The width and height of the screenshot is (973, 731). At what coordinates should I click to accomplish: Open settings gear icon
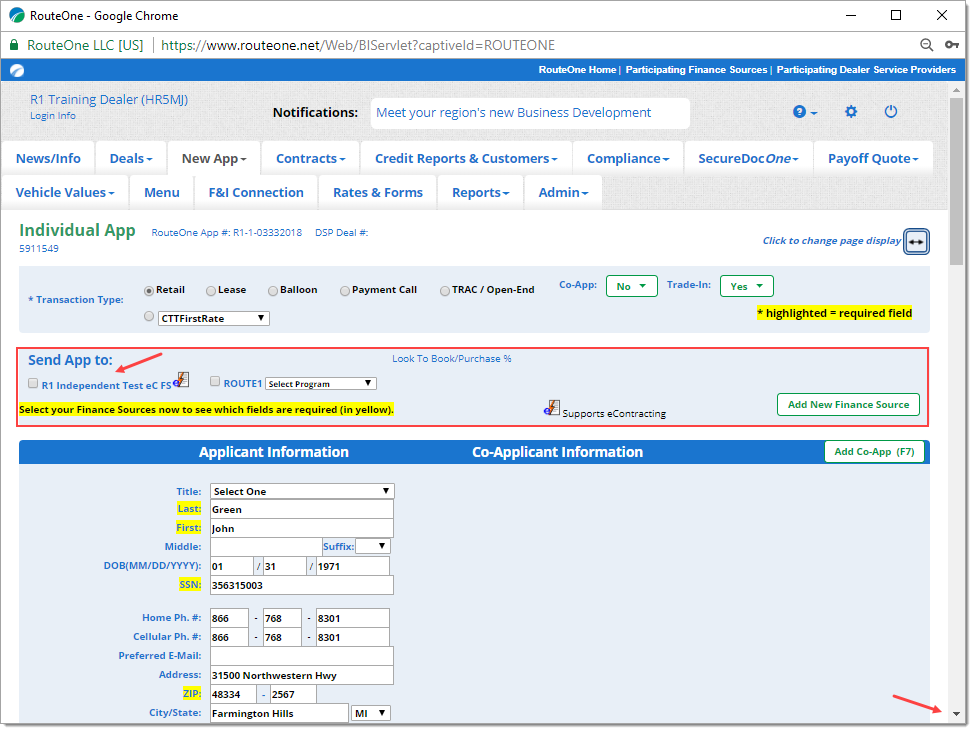click(x=851, y=112)
